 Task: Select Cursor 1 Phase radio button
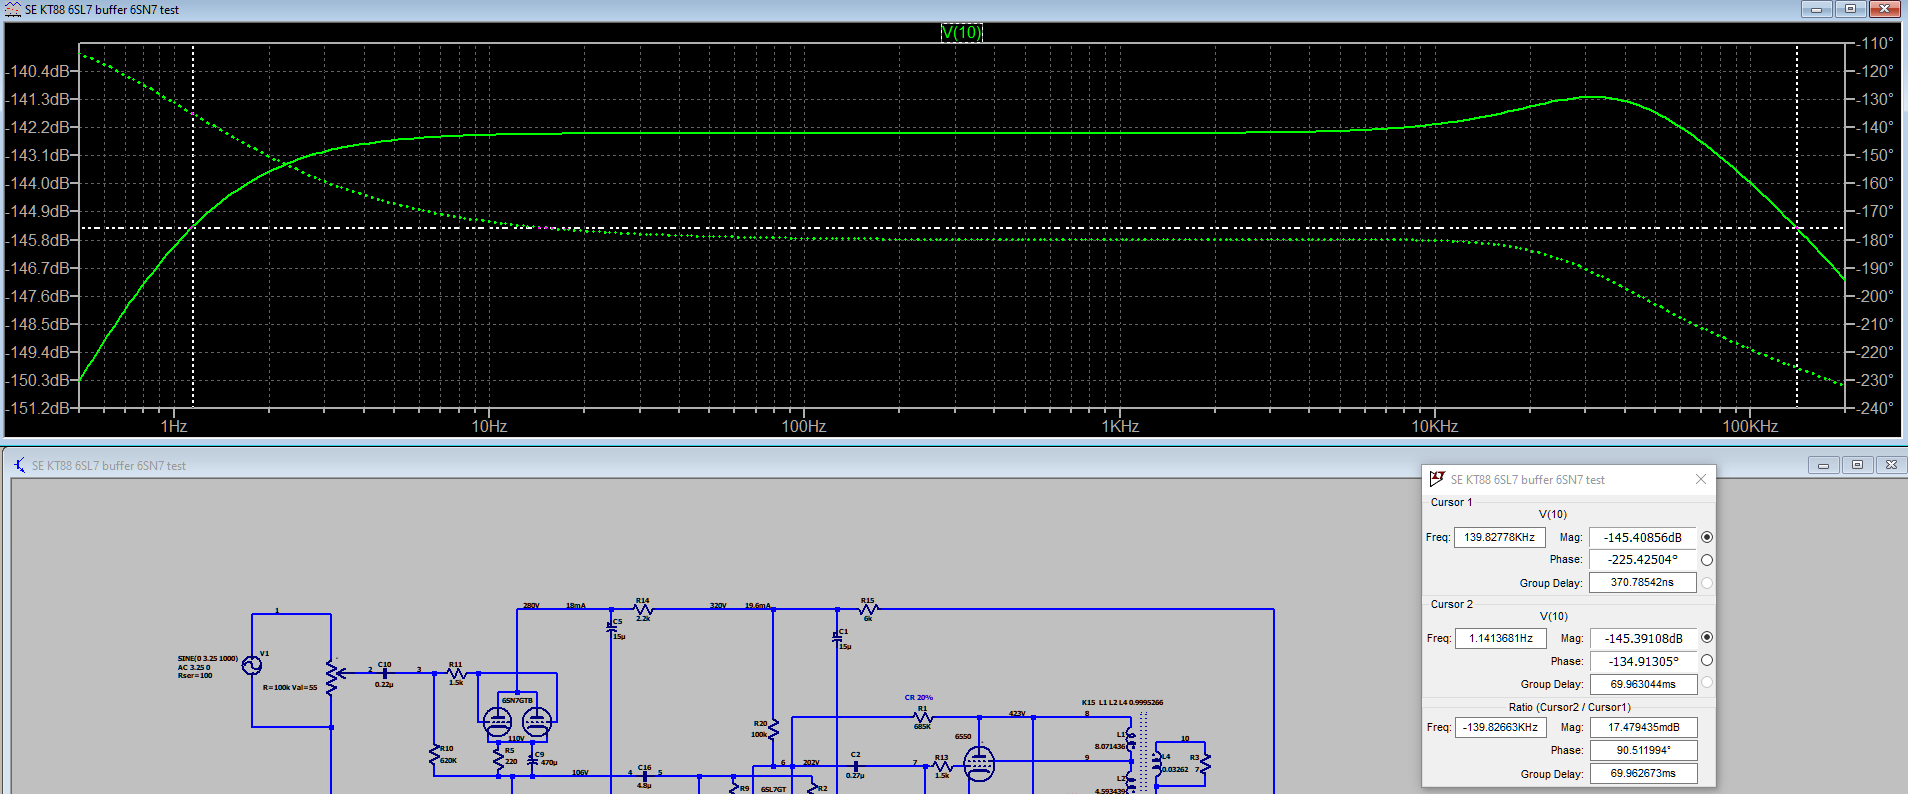(x=1706, y=560)
